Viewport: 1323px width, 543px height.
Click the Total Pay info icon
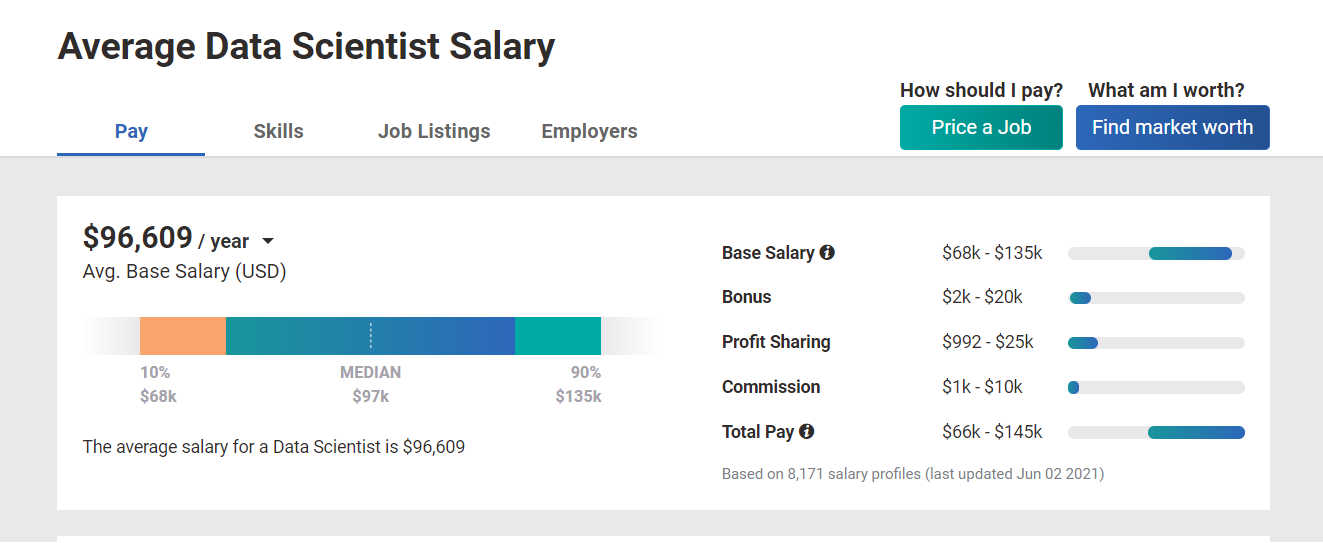point(807,432)
